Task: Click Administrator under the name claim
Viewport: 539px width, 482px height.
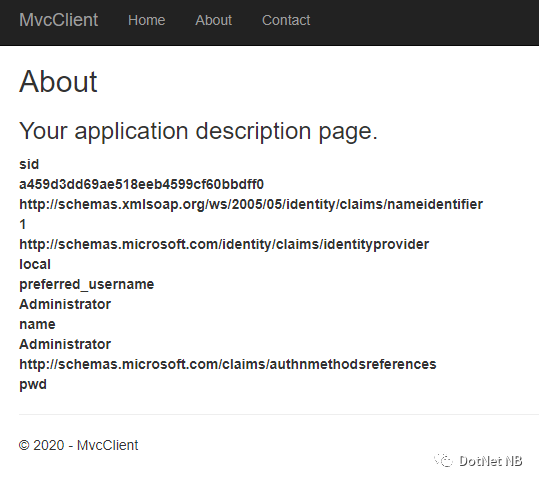Action: click(65, 344)
